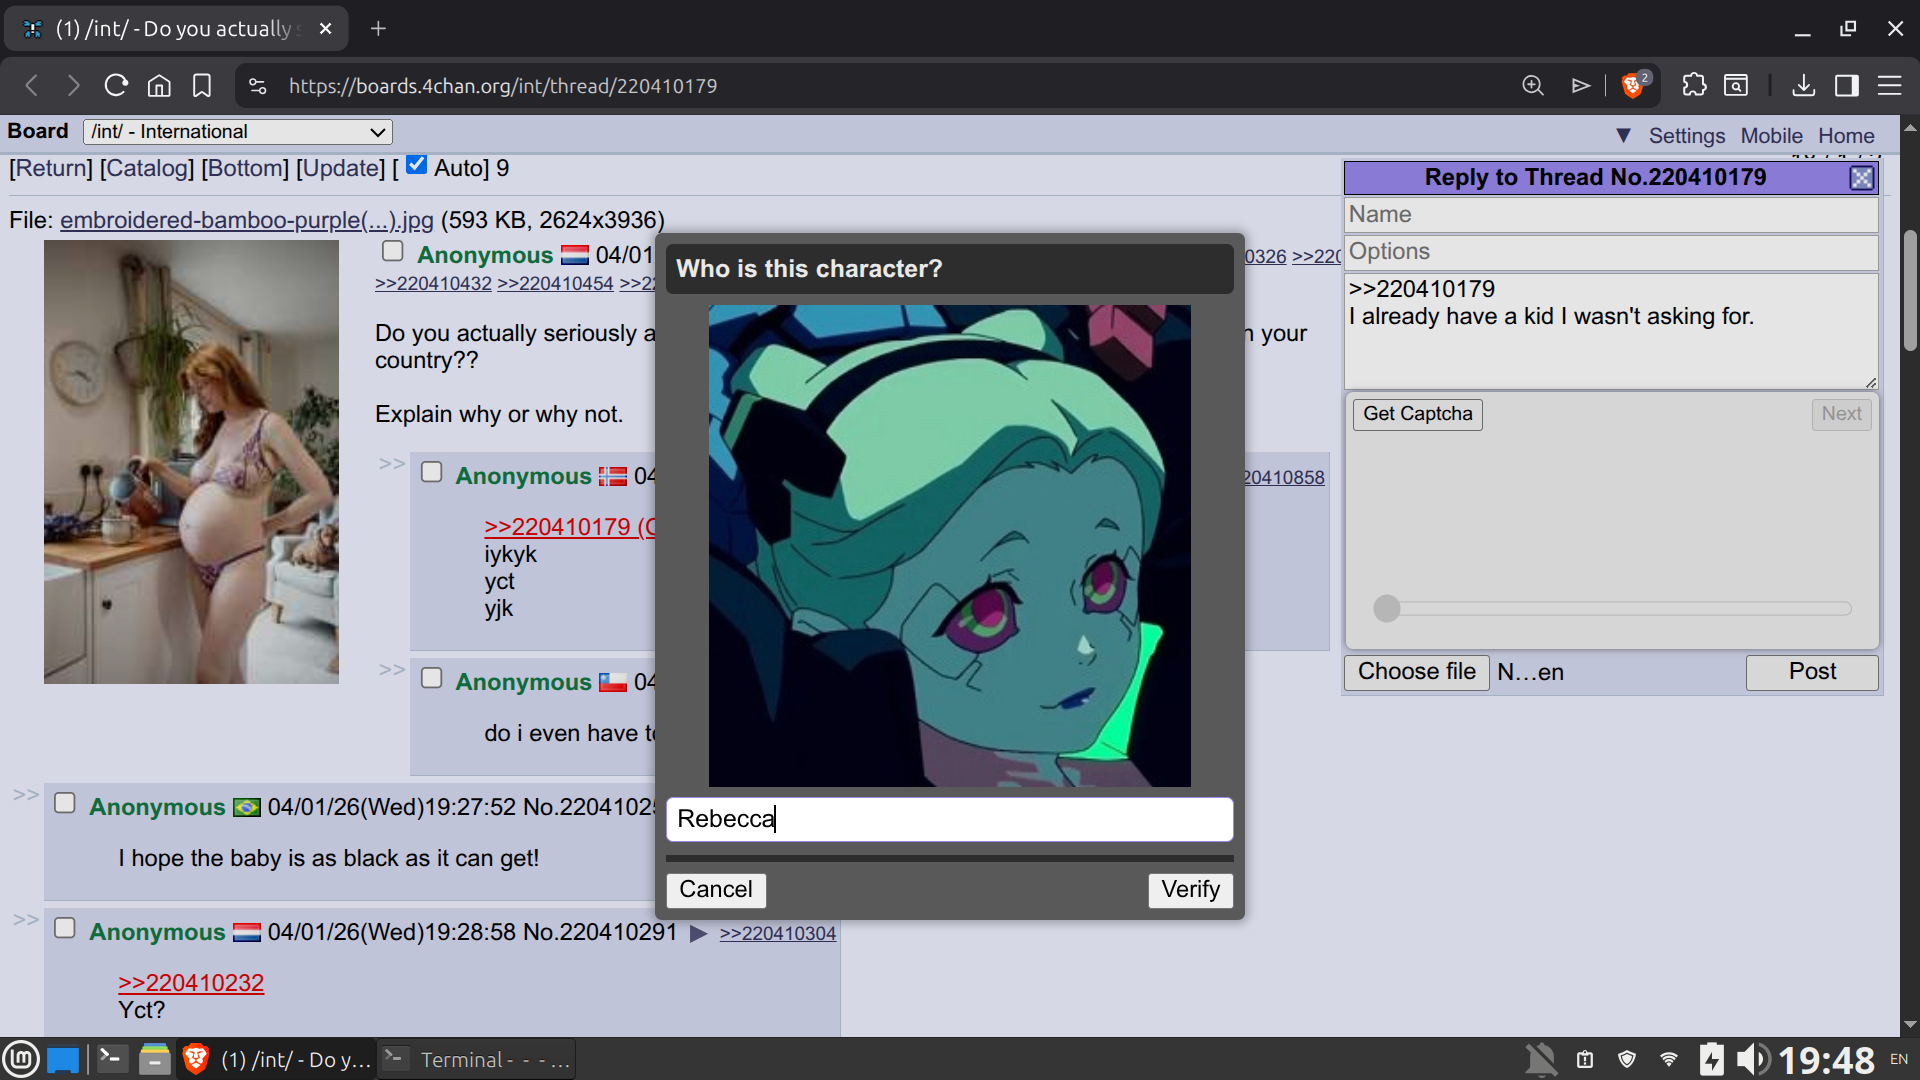Open a new browser tab
Image resolution: width=1920 pixels, height=1080 pixels.
[x=378, y=29]
